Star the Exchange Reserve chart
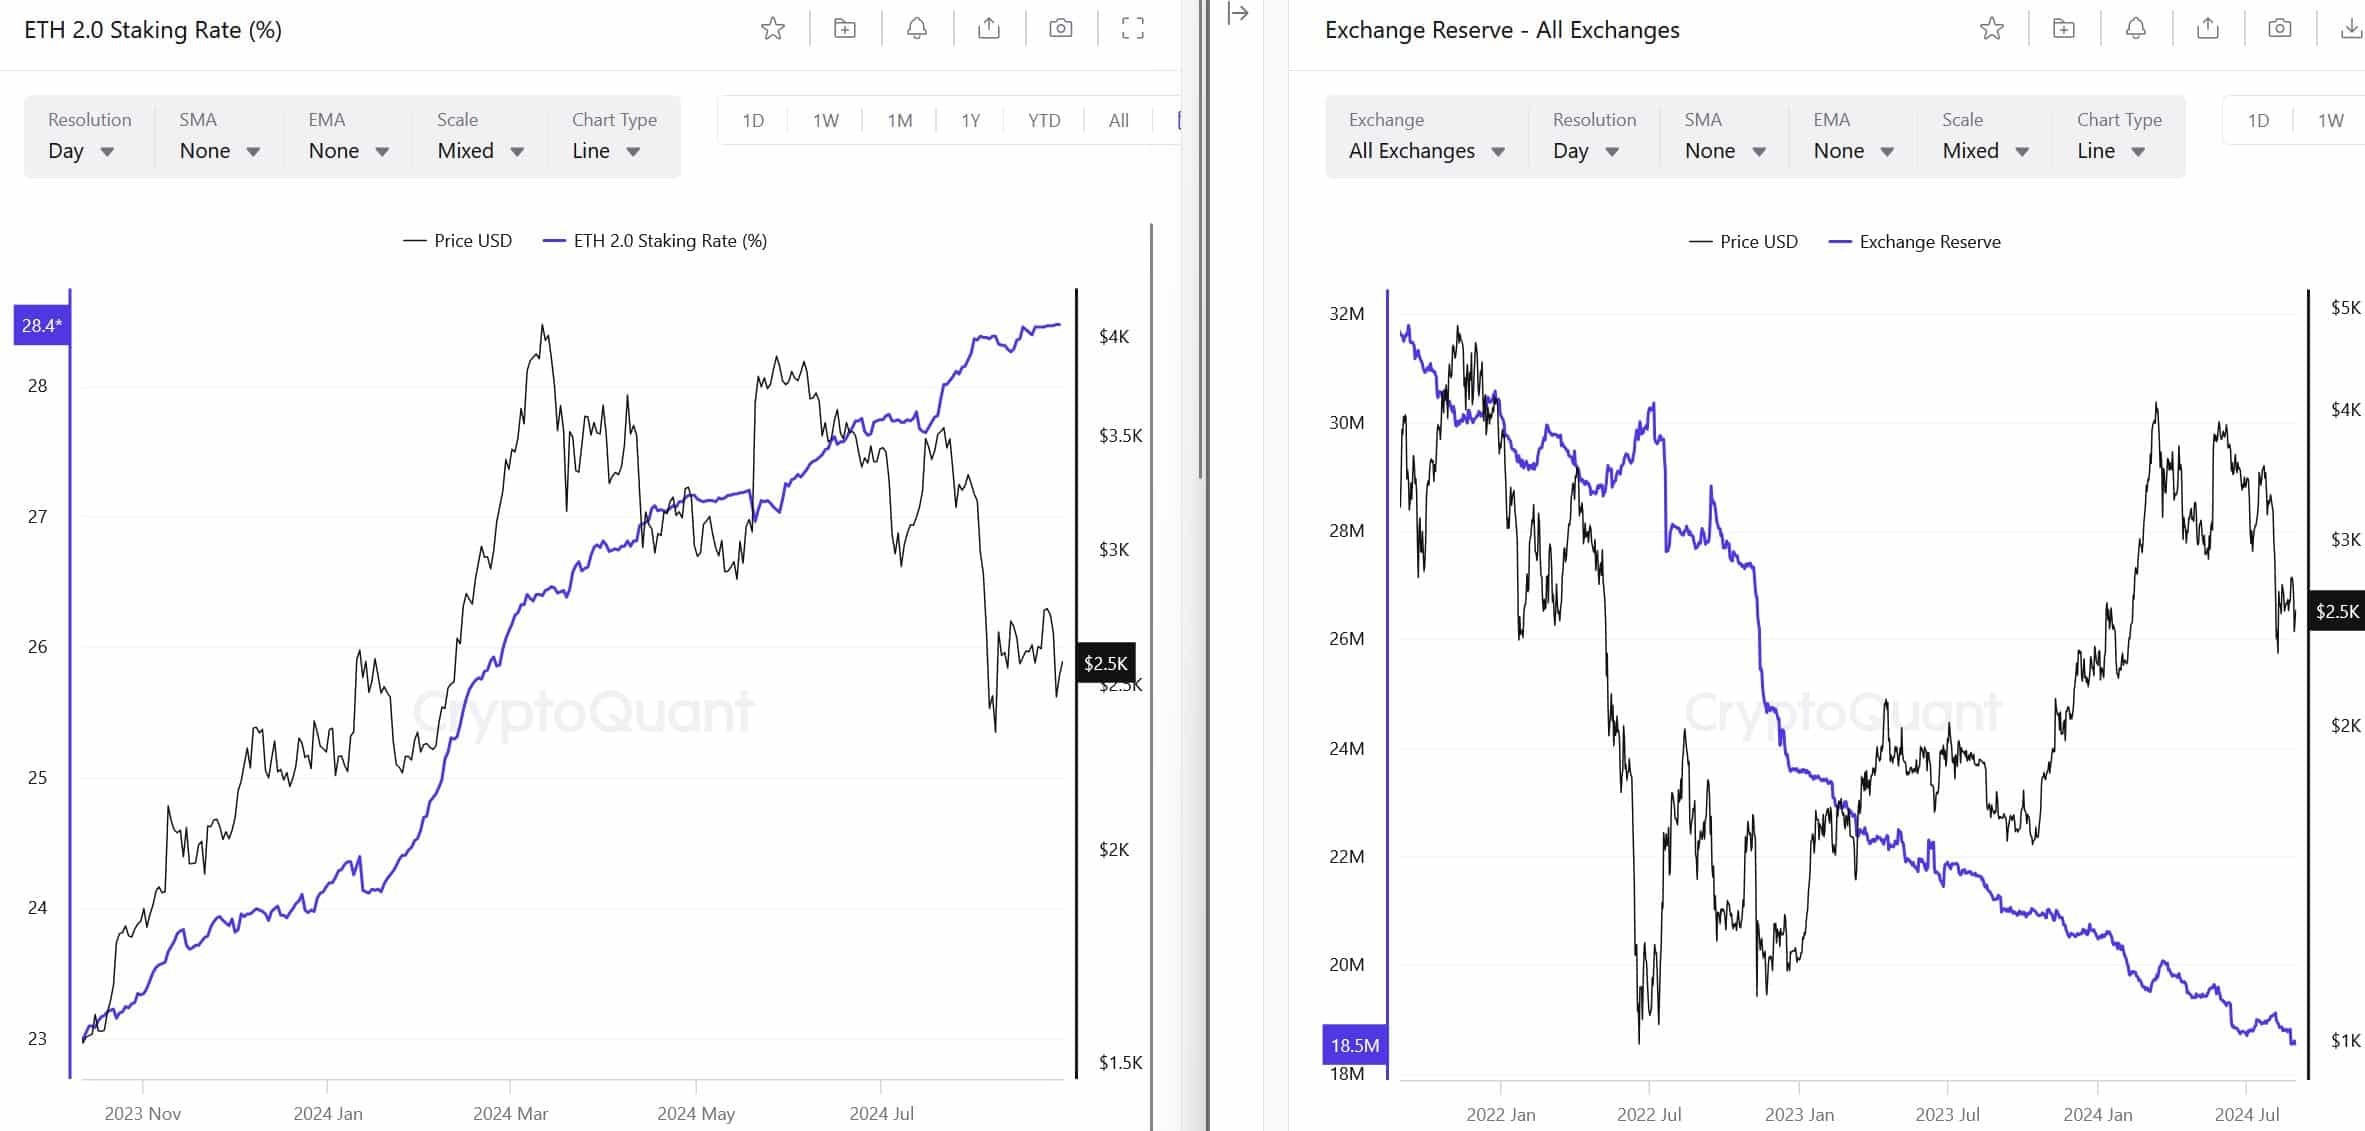2365x1131 pixels. pos(1991,29)
